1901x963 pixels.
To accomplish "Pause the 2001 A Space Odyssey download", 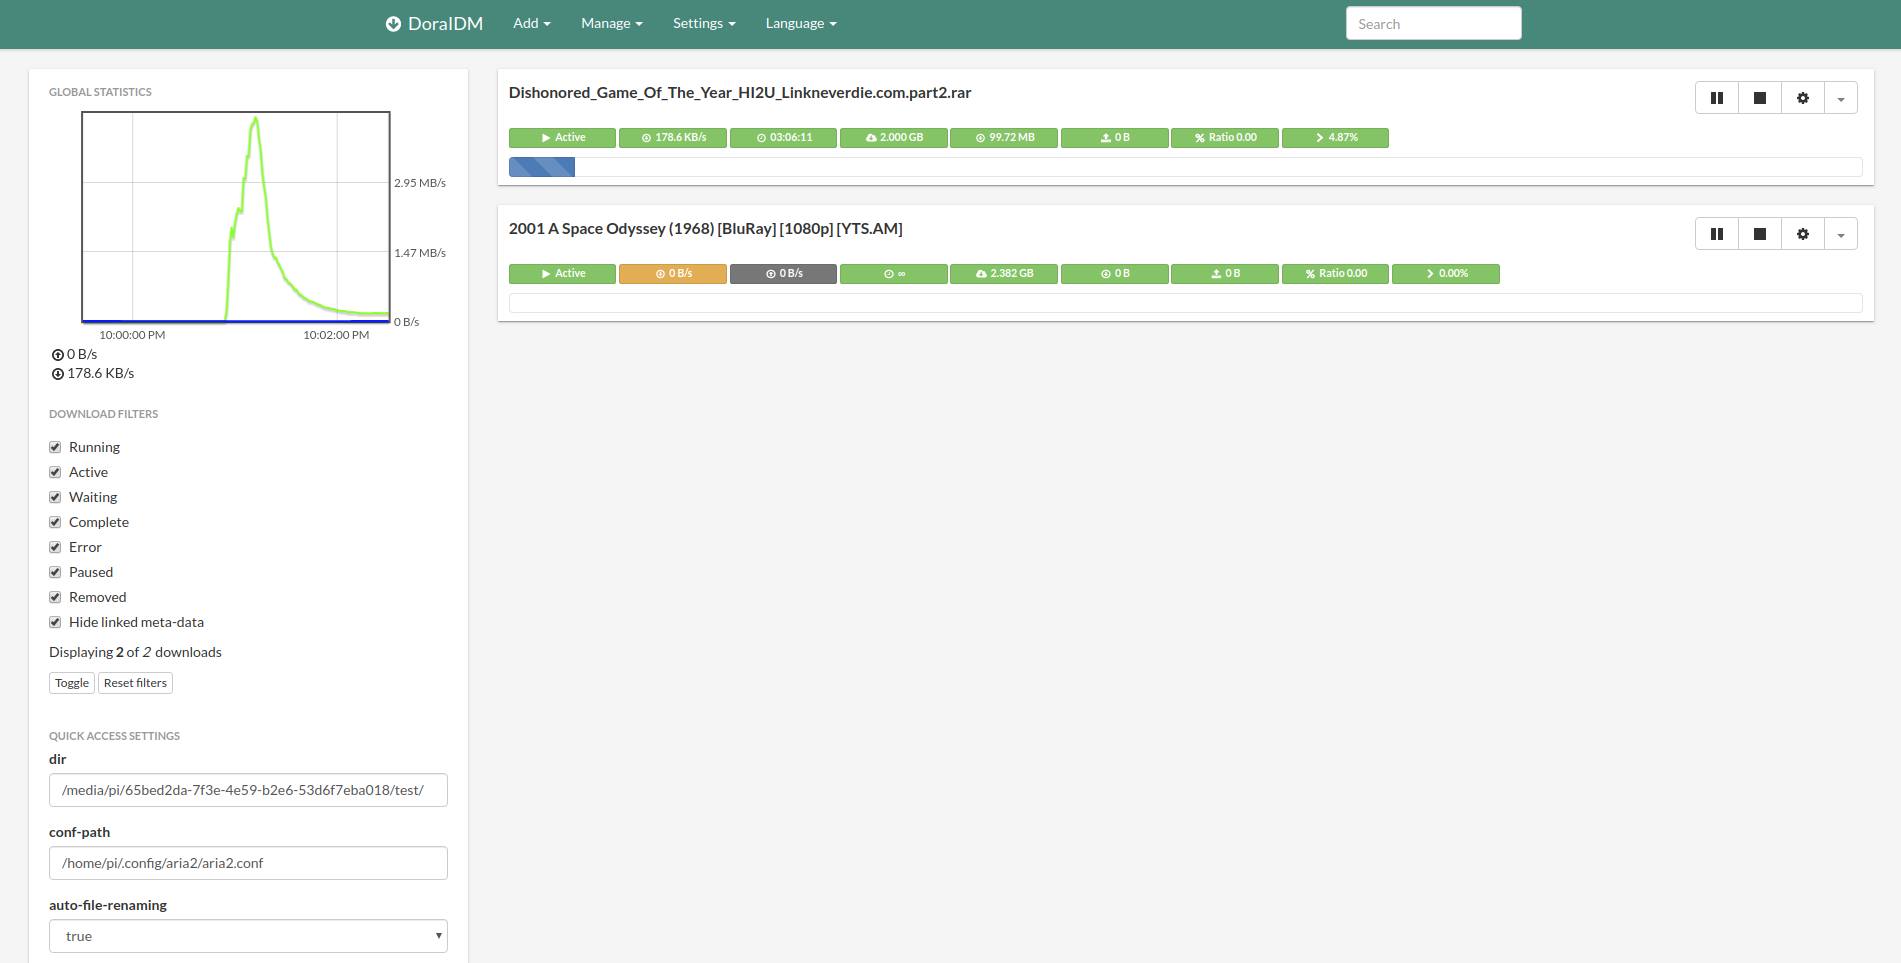I will (1717, 234).
